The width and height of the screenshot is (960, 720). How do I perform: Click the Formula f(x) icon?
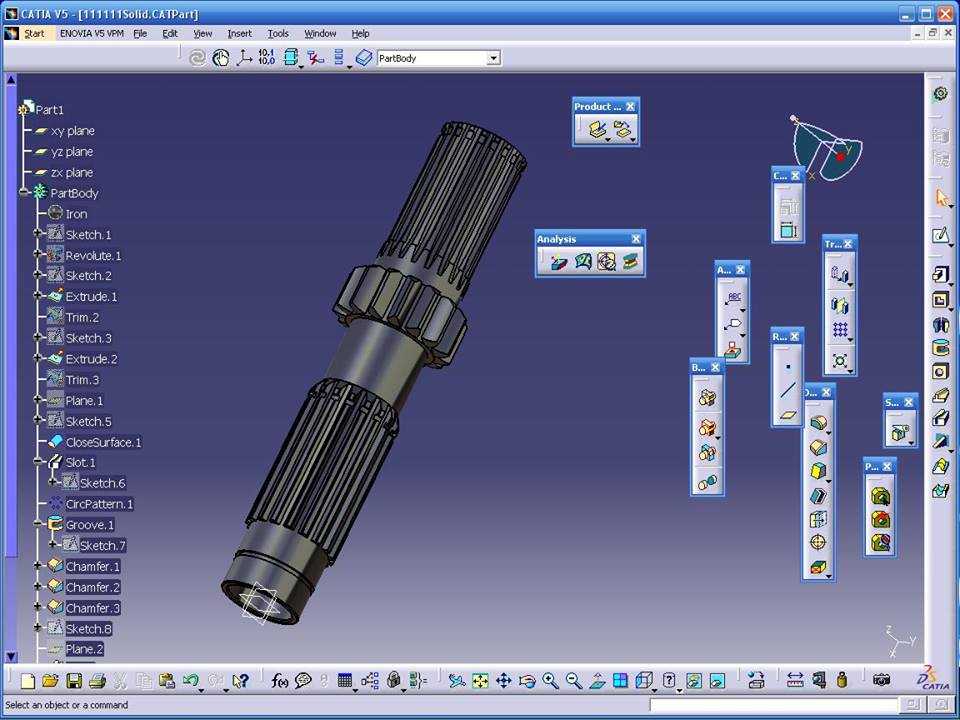pyautogui.click(x=279, y=680)
